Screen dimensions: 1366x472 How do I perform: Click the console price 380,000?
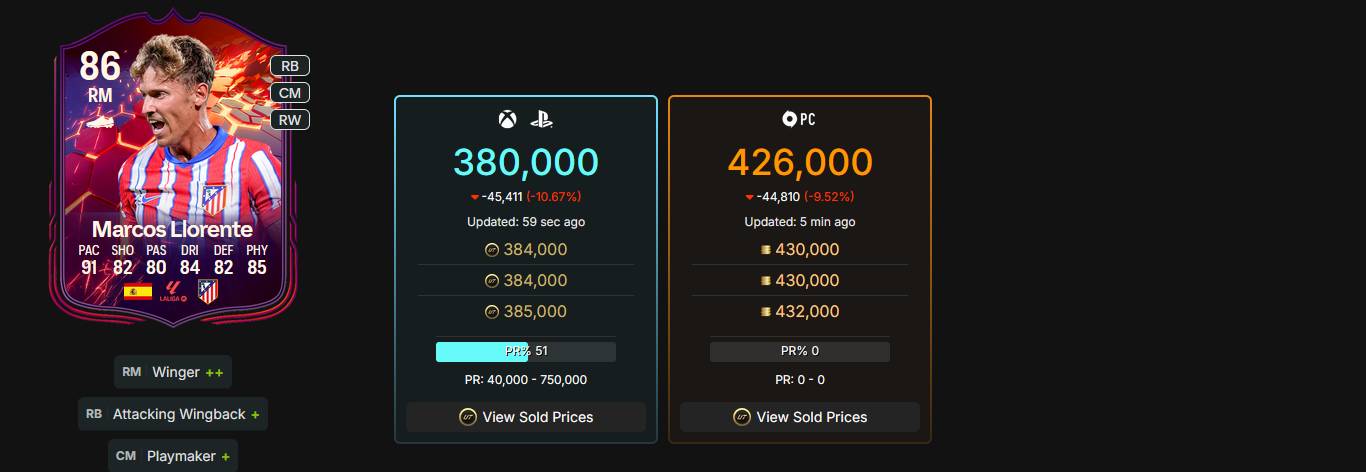click(x=526, y=162)
